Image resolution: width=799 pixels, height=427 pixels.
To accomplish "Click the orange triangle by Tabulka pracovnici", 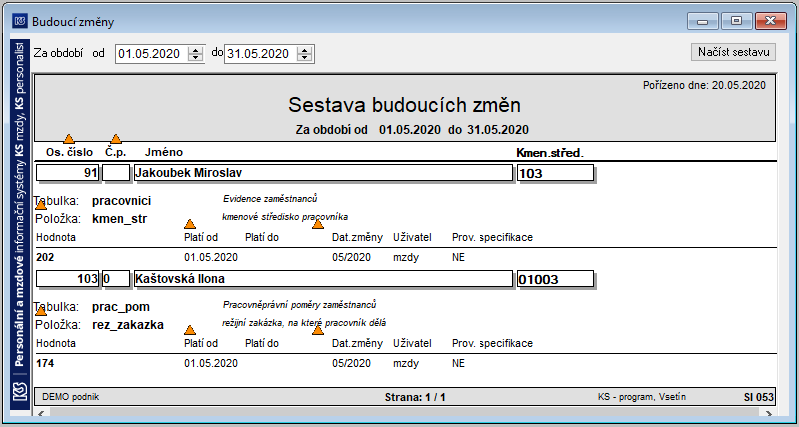I will [x=41, y=205].
